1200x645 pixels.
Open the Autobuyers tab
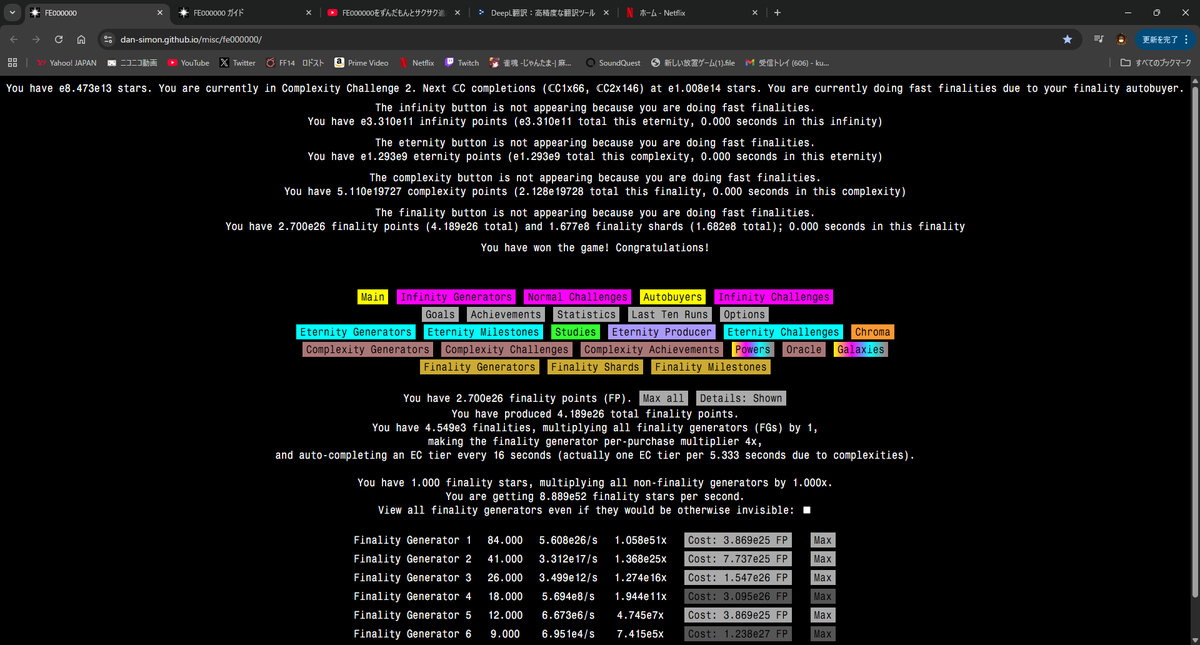point(674,297)
